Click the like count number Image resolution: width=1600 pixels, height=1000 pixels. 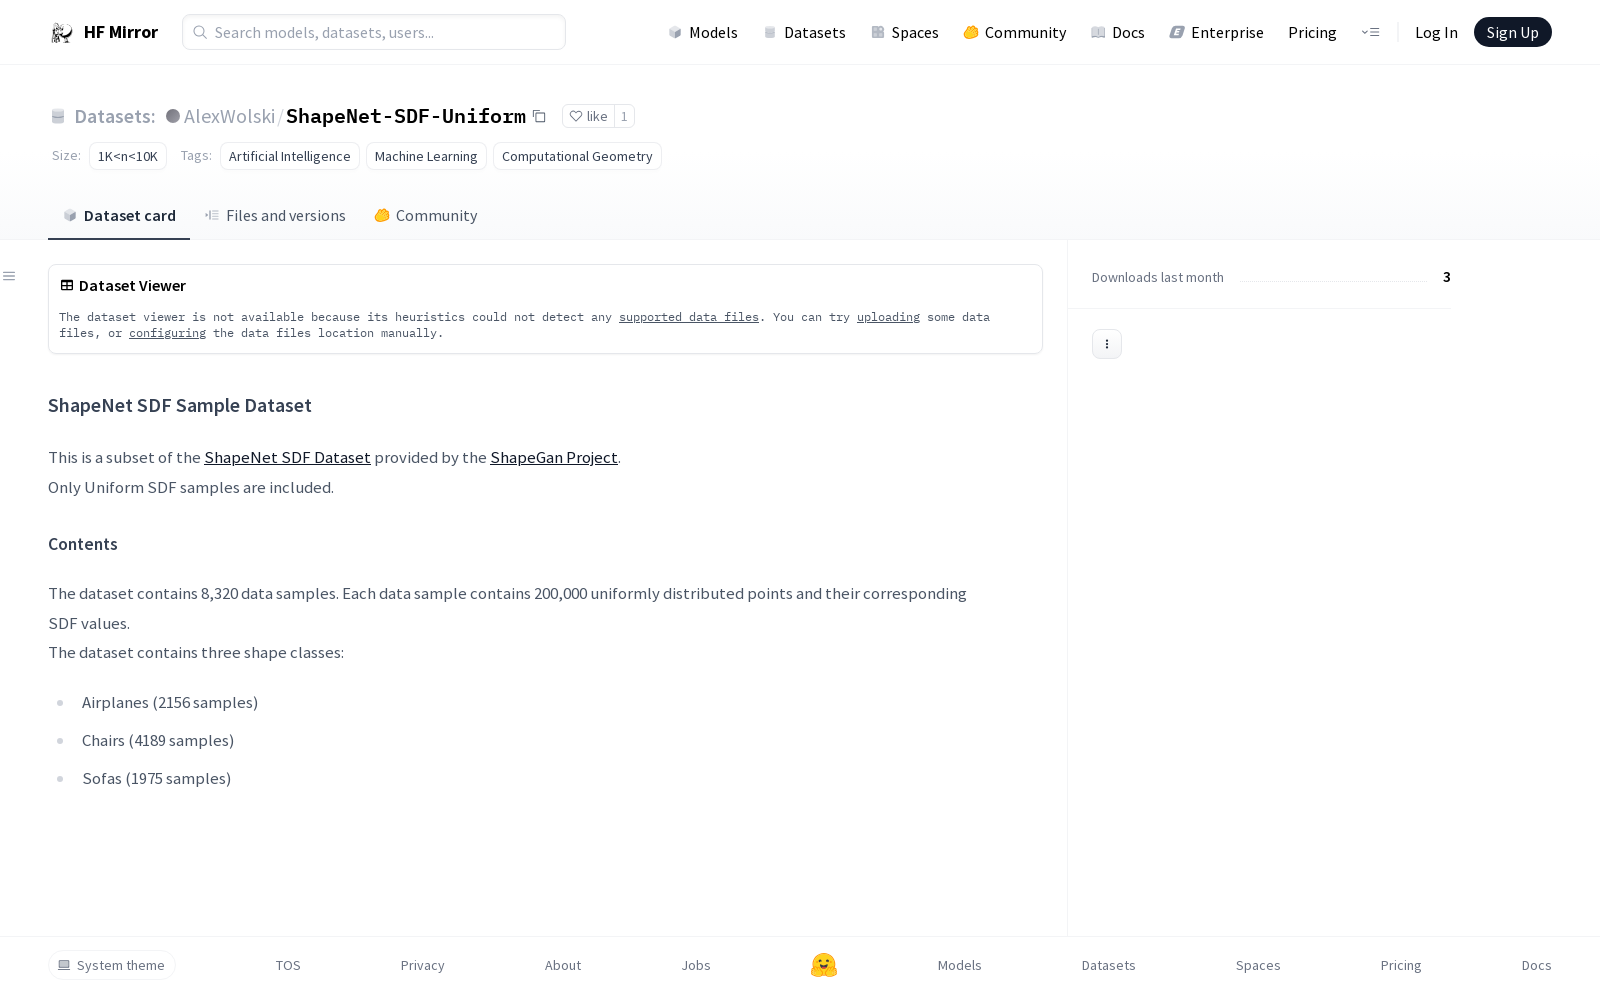(624, 116)
